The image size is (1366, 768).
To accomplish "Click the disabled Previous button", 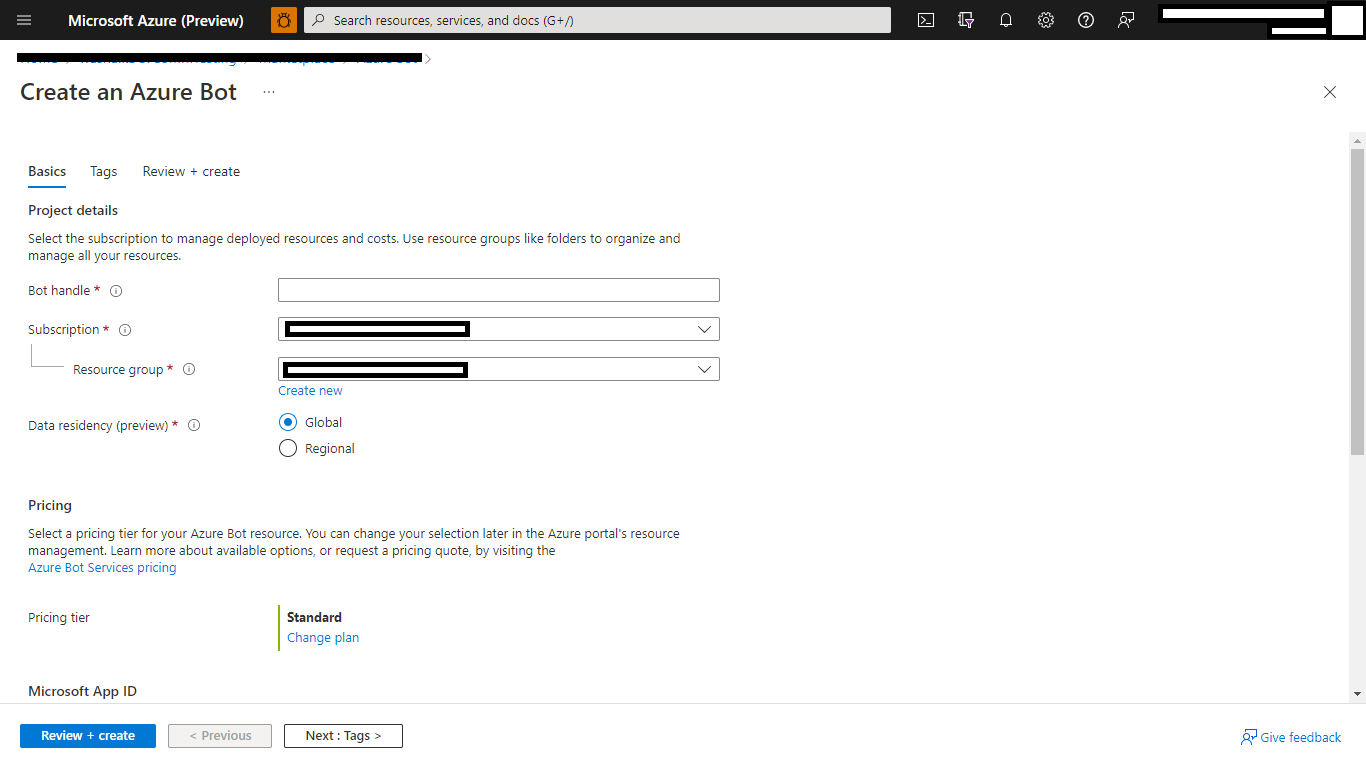I will [x=220, y=736].
